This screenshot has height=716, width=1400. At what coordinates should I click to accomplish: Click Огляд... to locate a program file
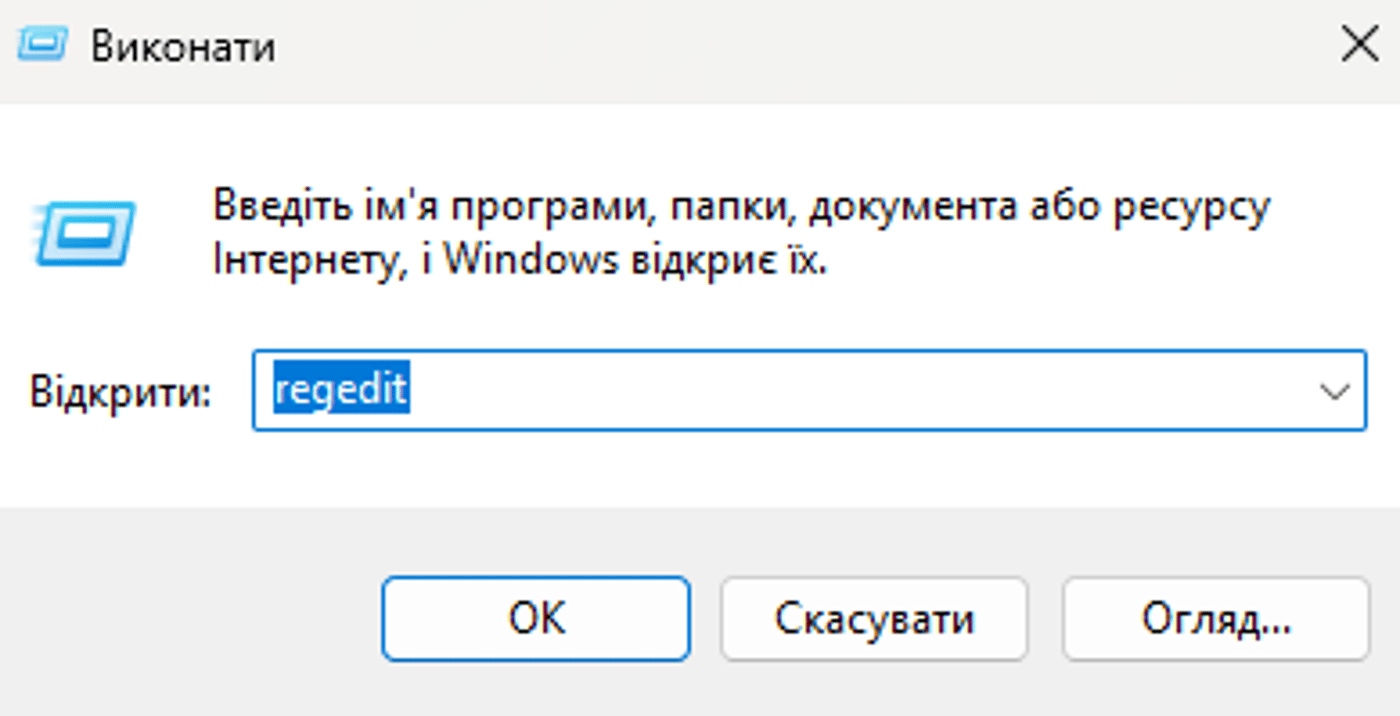[1215, 618]
